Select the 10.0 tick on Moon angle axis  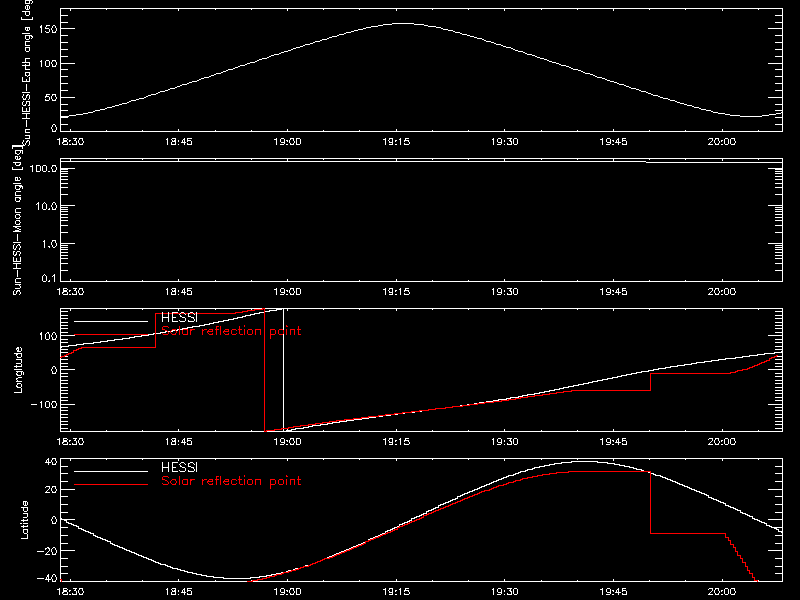46,206
